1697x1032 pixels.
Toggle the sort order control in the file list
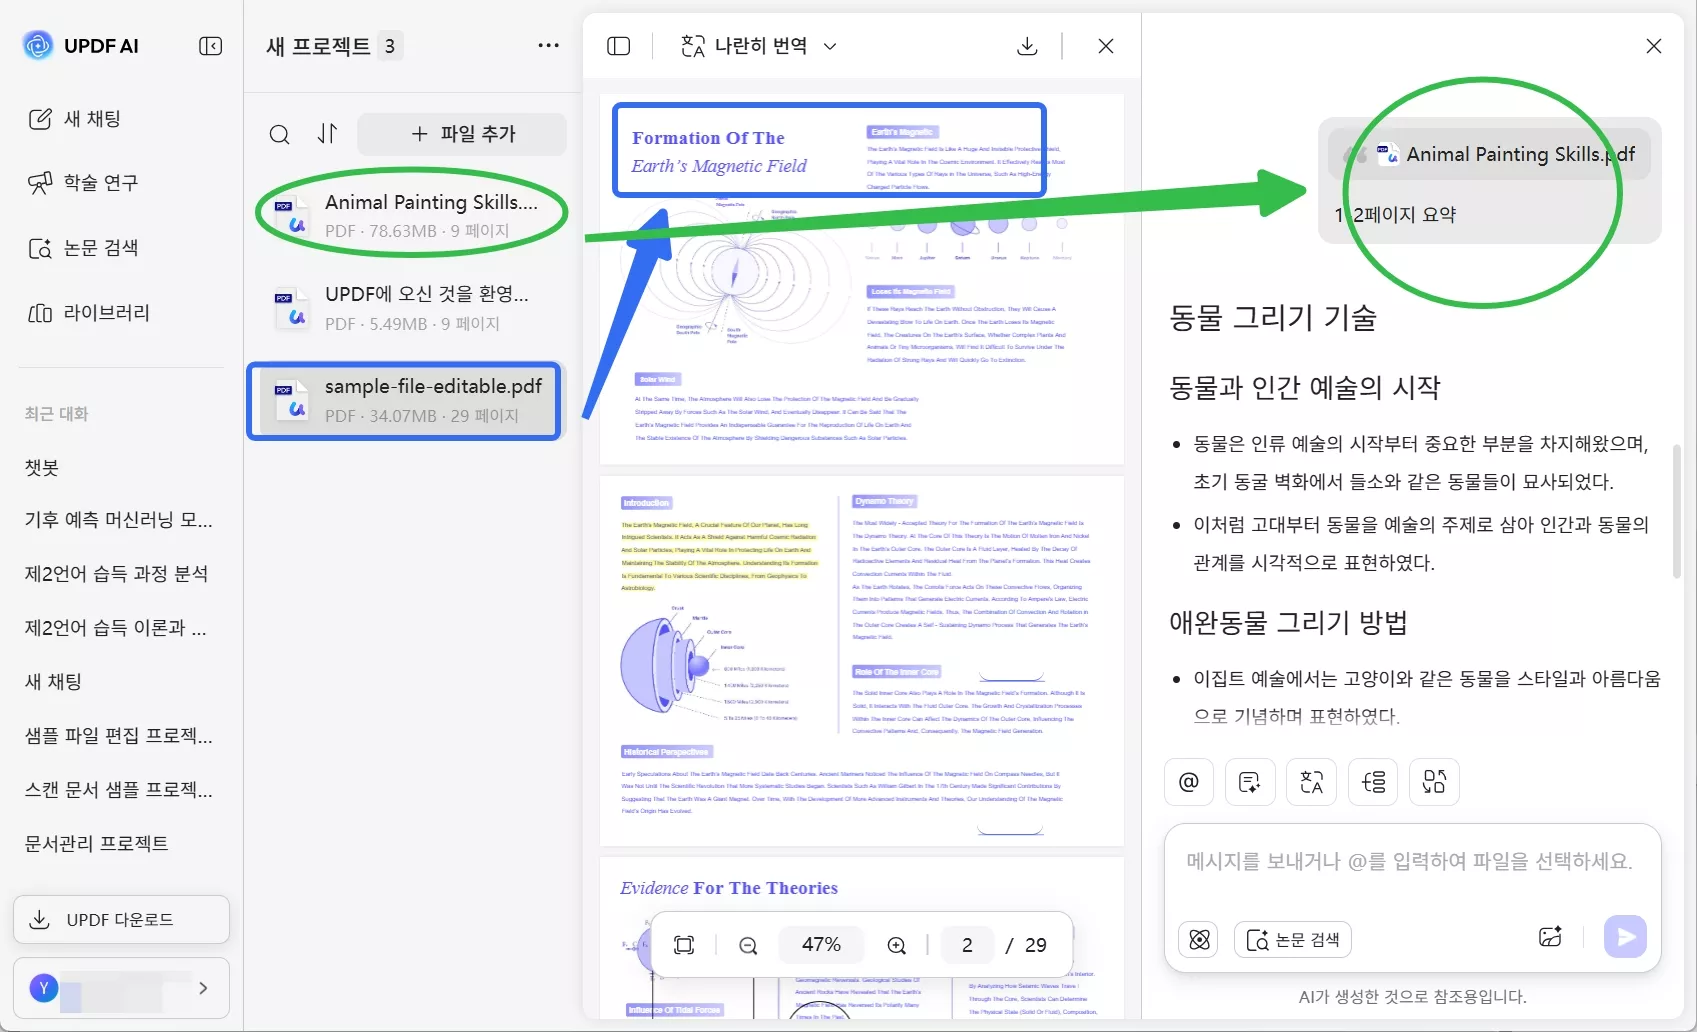coord(327,134)
